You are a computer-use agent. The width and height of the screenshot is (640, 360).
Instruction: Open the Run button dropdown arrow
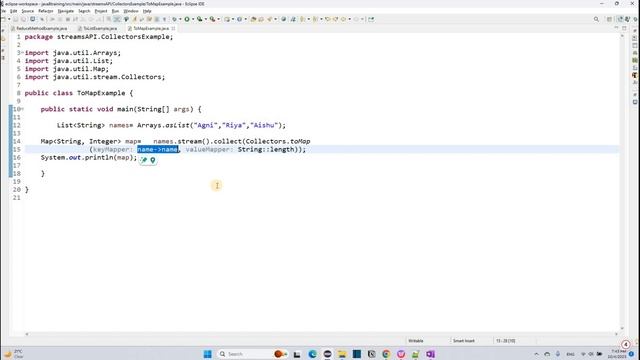(x=193, y=19)
